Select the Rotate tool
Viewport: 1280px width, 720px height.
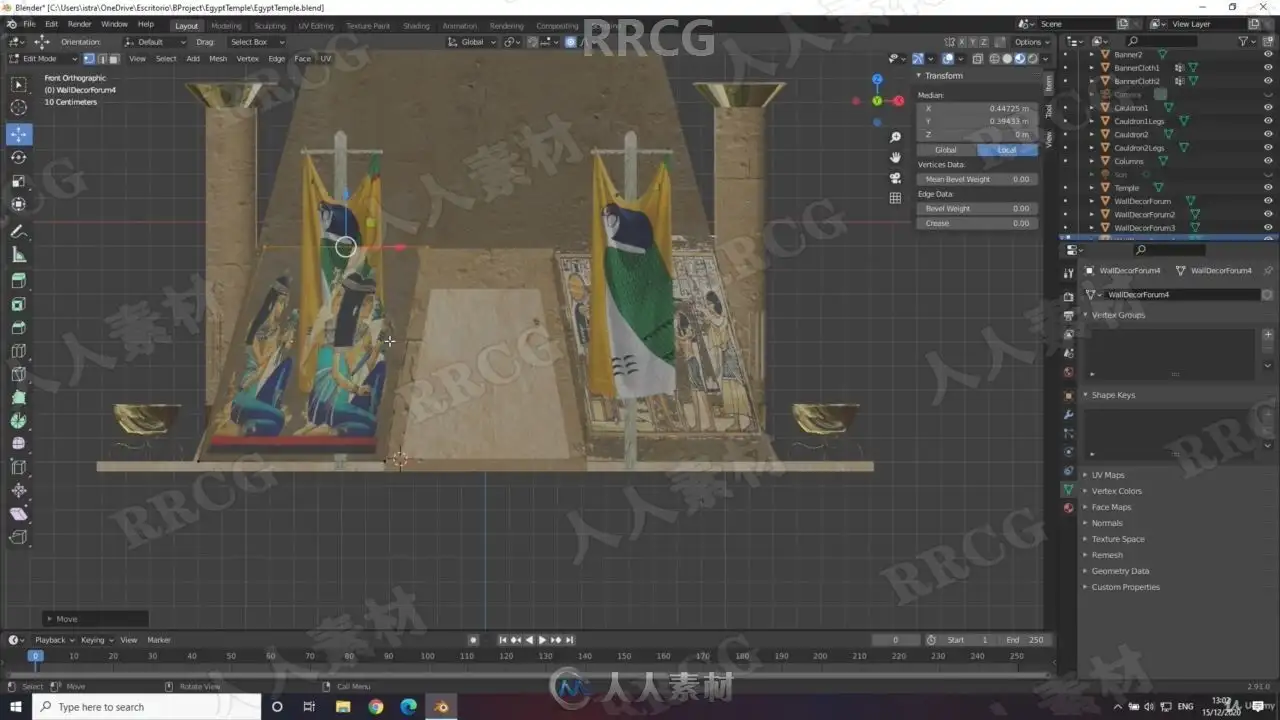pos(19,158)
